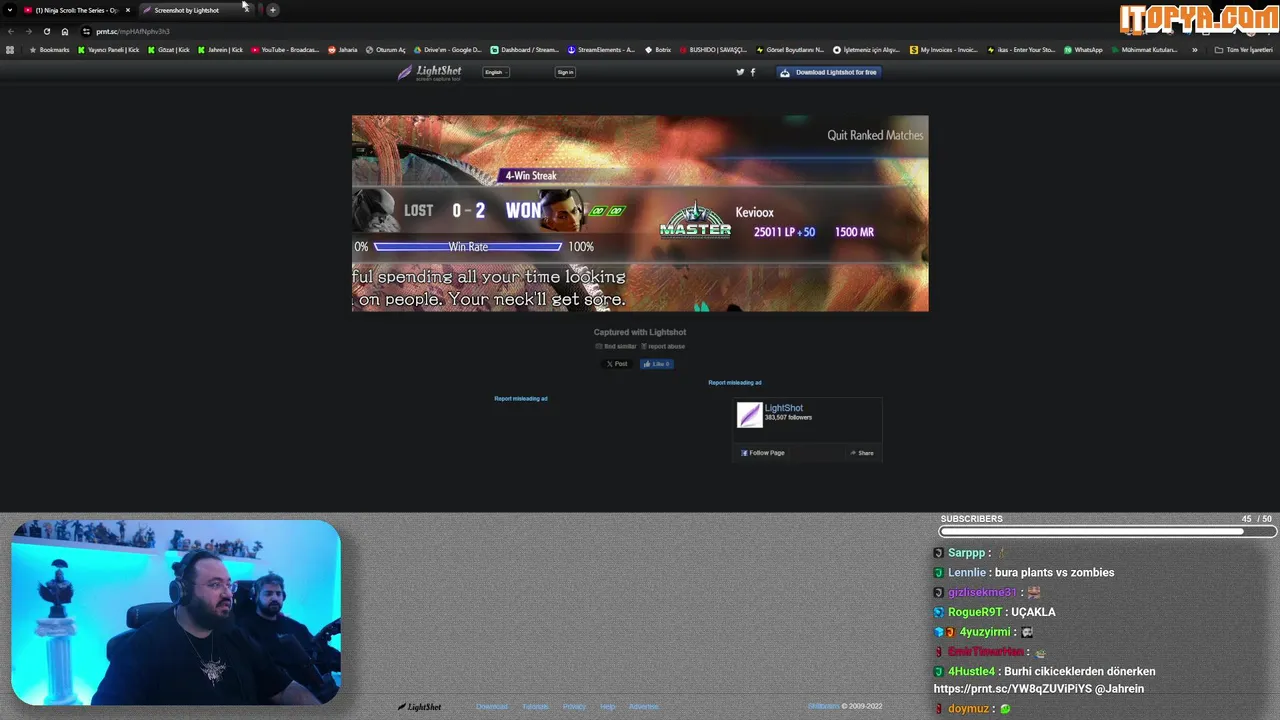Click the LightShot footer logo
The height and width of the screenshot is (720, 1280).
(x=419, y=707)
